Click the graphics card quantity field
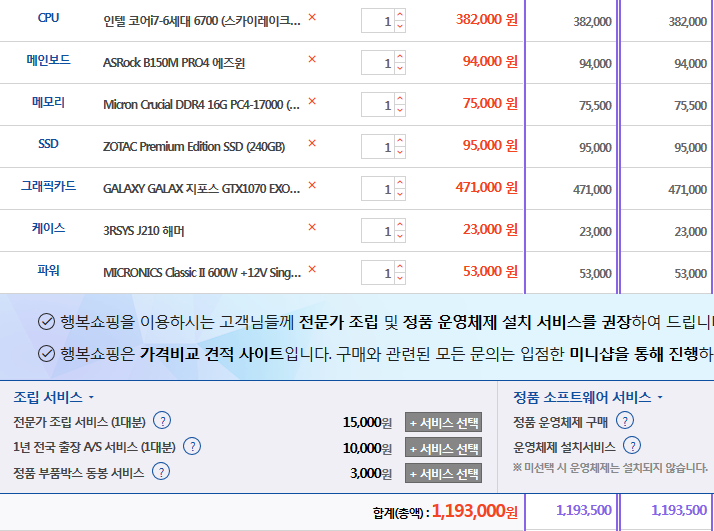The height and width of the screenshot is (531, 714). click(378, 189)
